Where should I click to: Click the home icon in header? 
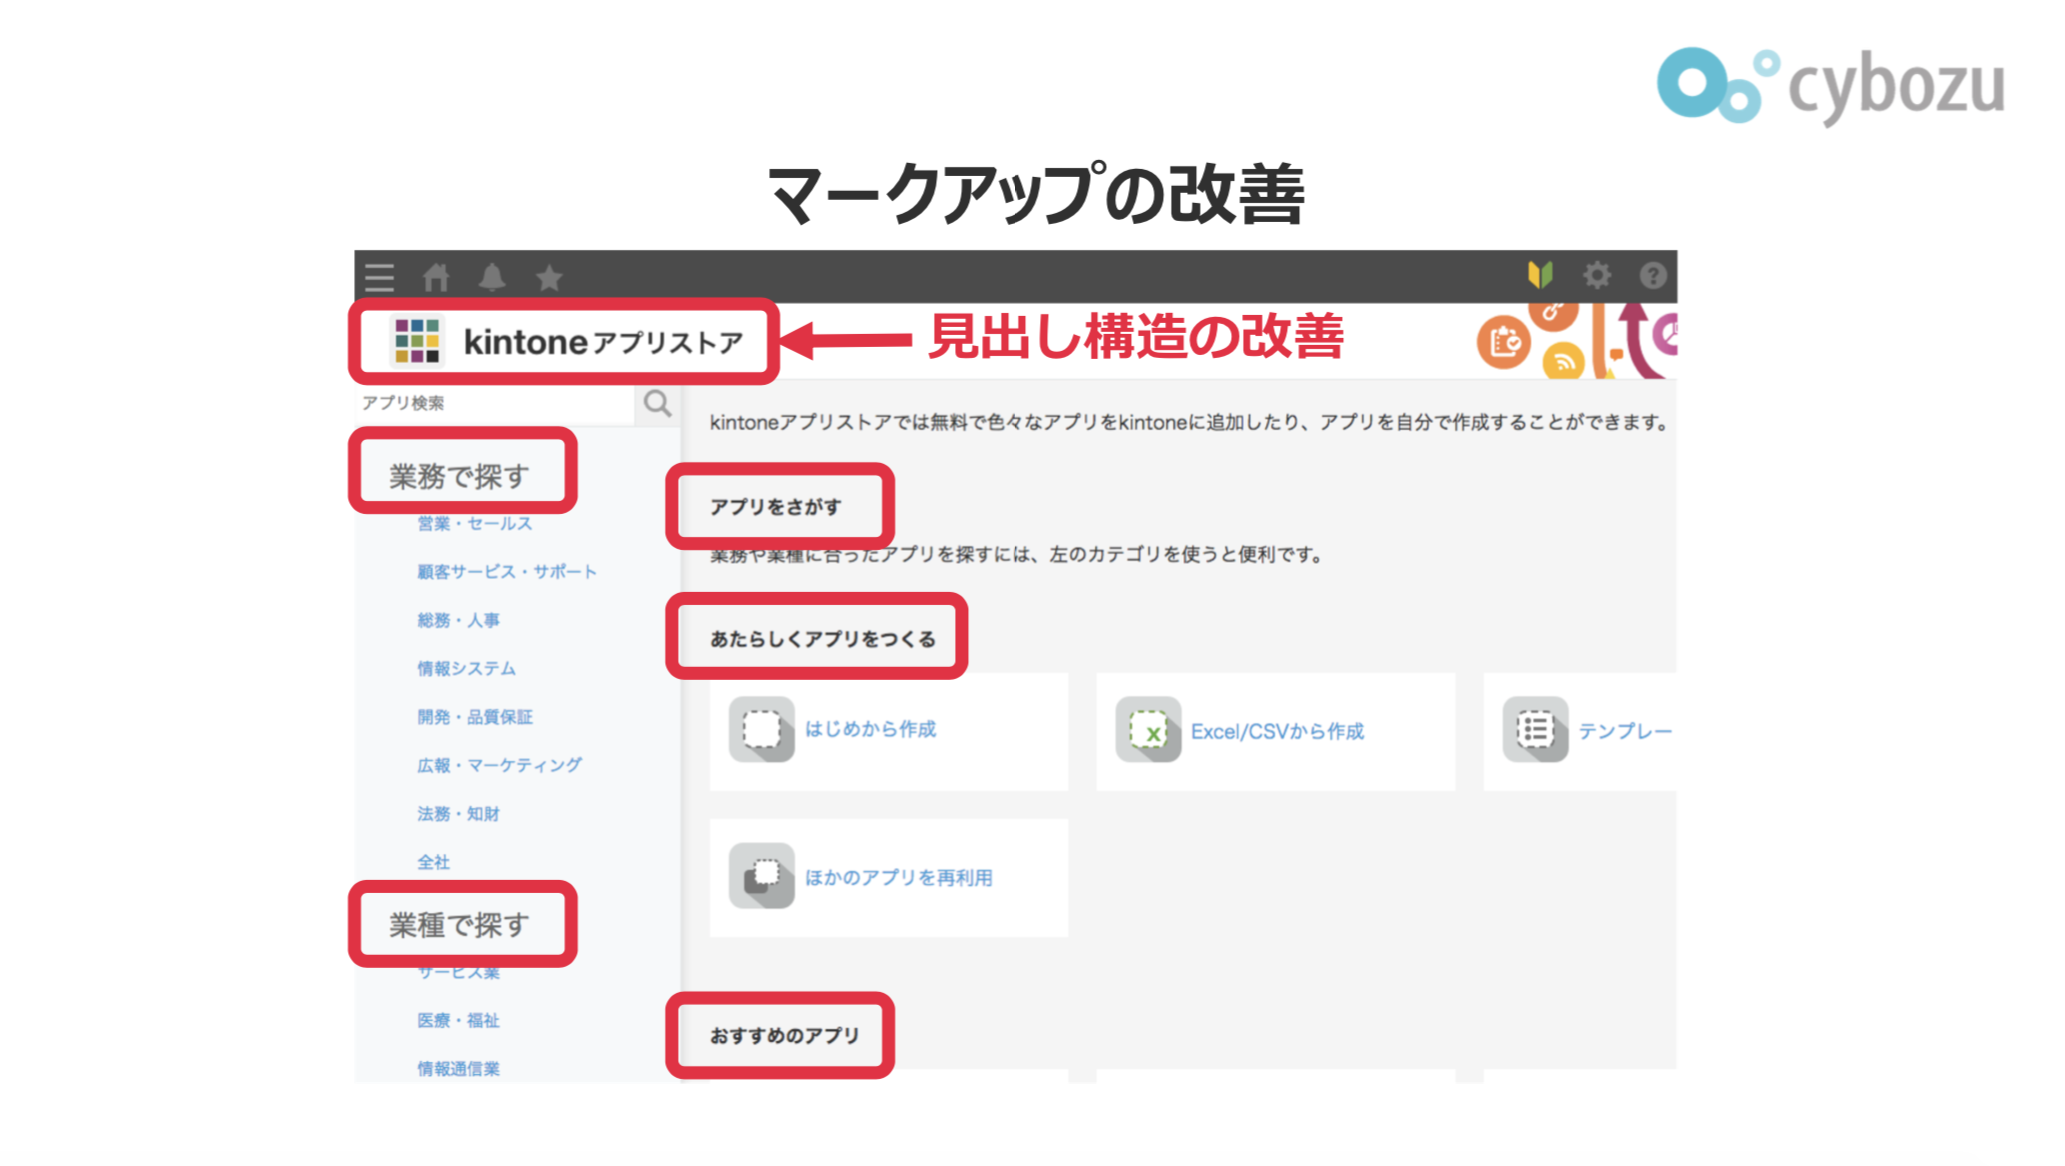click(436, 277)
